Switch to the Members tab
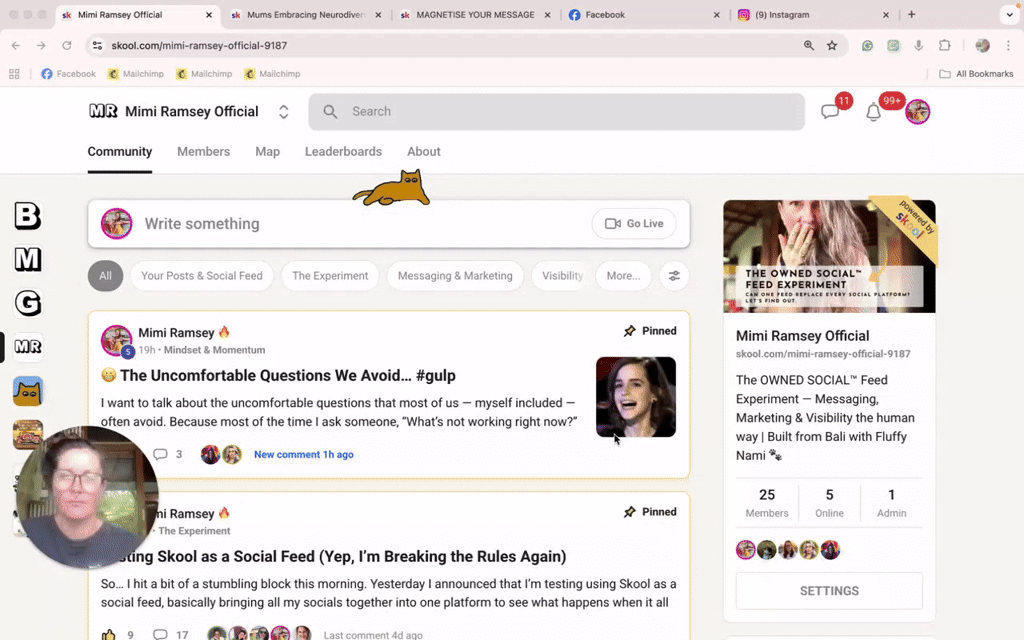 203,152
